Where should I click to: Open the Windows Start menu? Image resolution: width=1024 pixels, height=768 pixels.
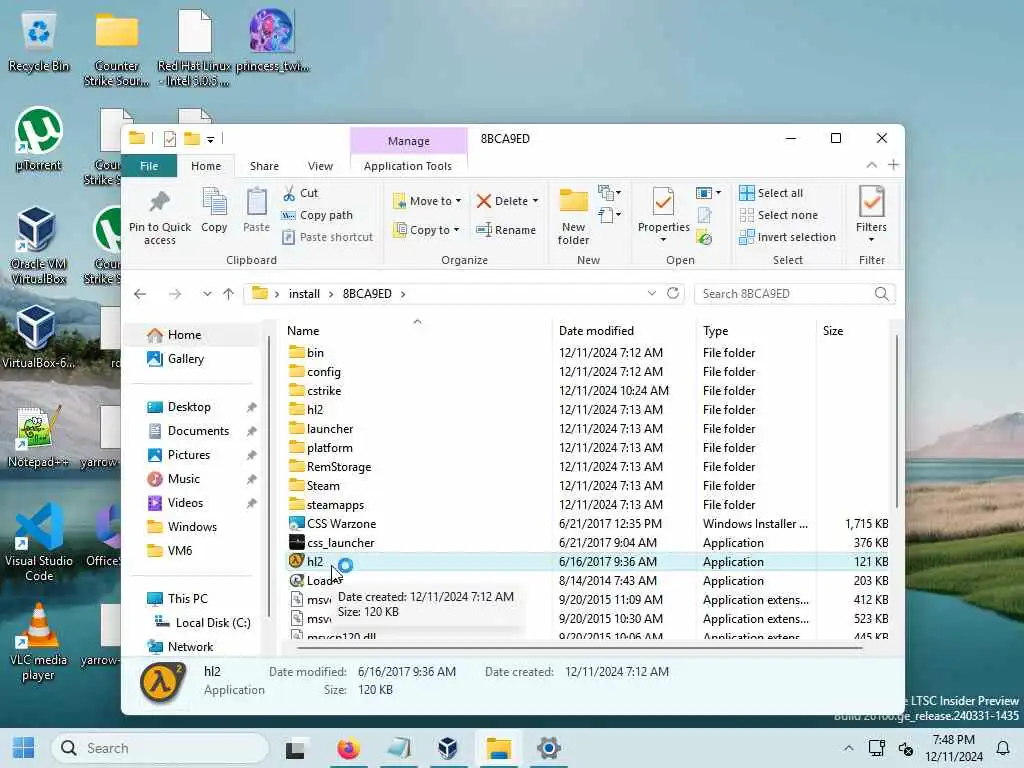(x=24, y=748)
